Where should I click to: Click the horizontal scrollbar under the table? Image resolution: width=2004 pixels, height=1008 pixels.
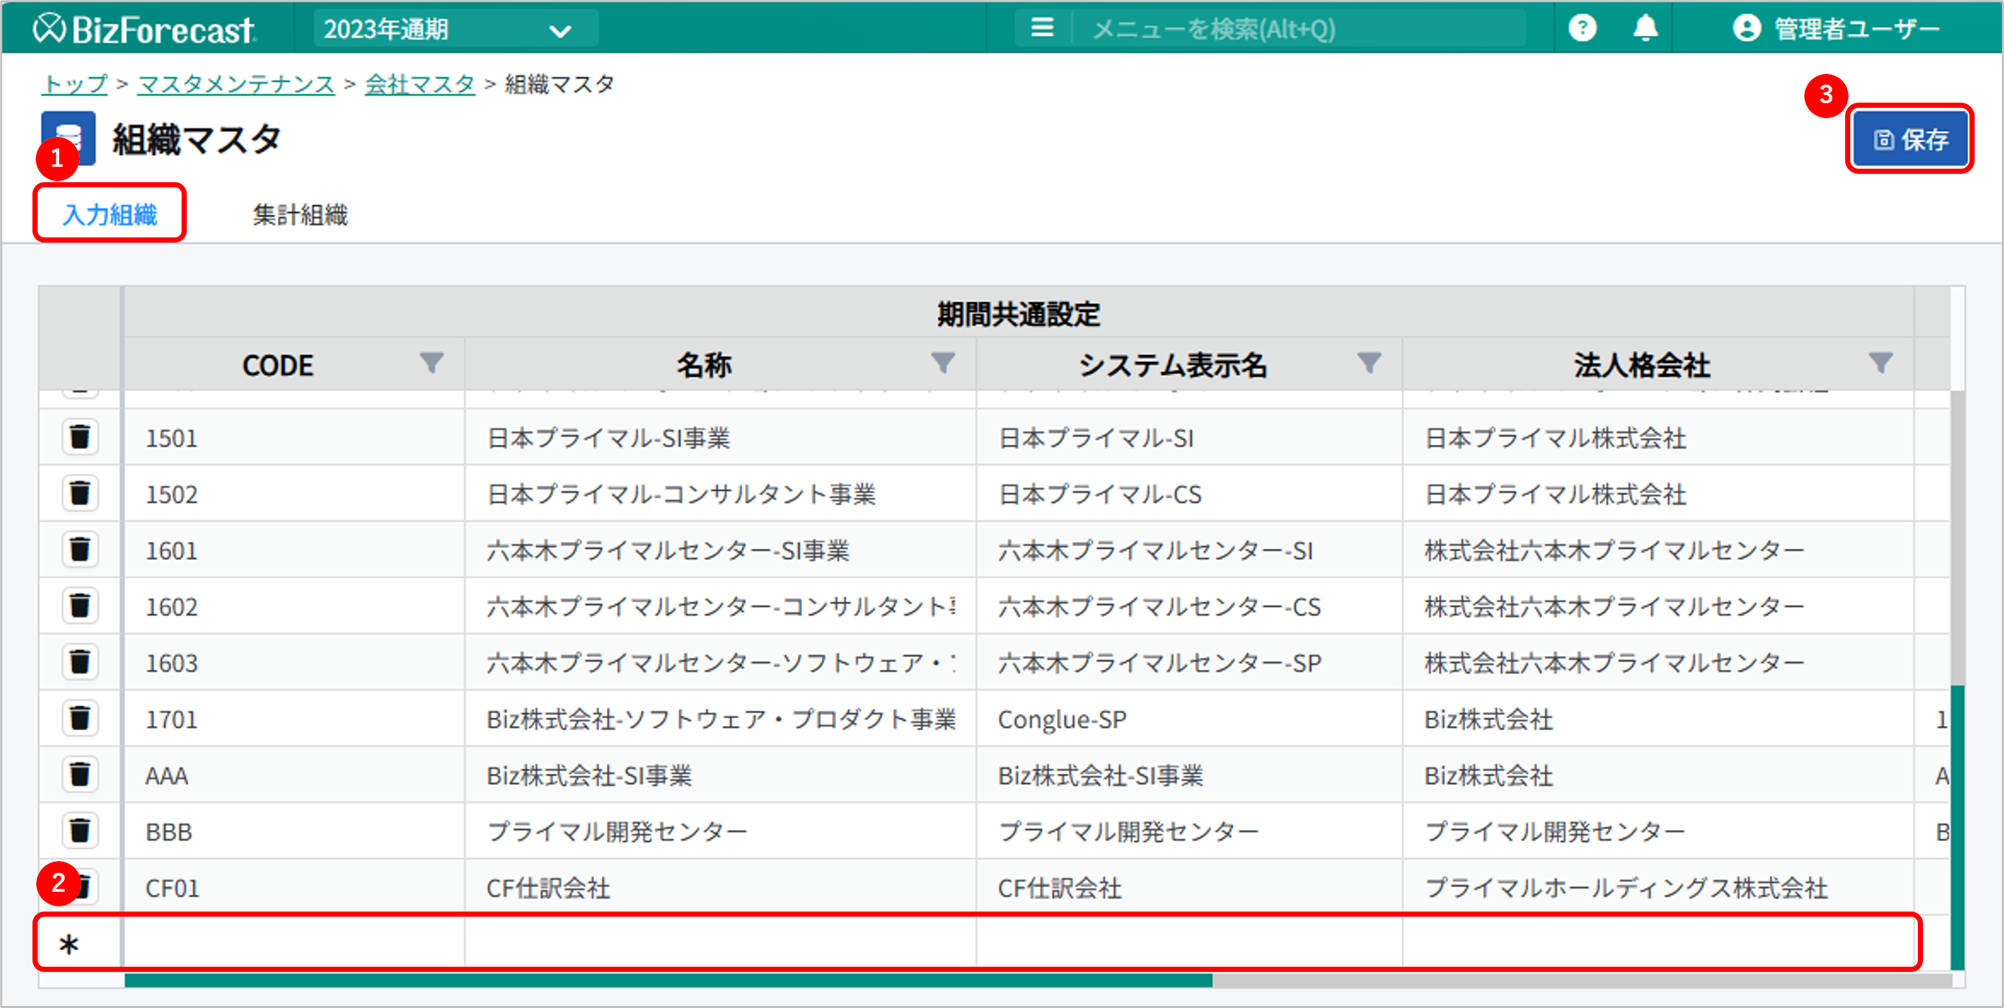pyautogui.click(x=668, y=981)
